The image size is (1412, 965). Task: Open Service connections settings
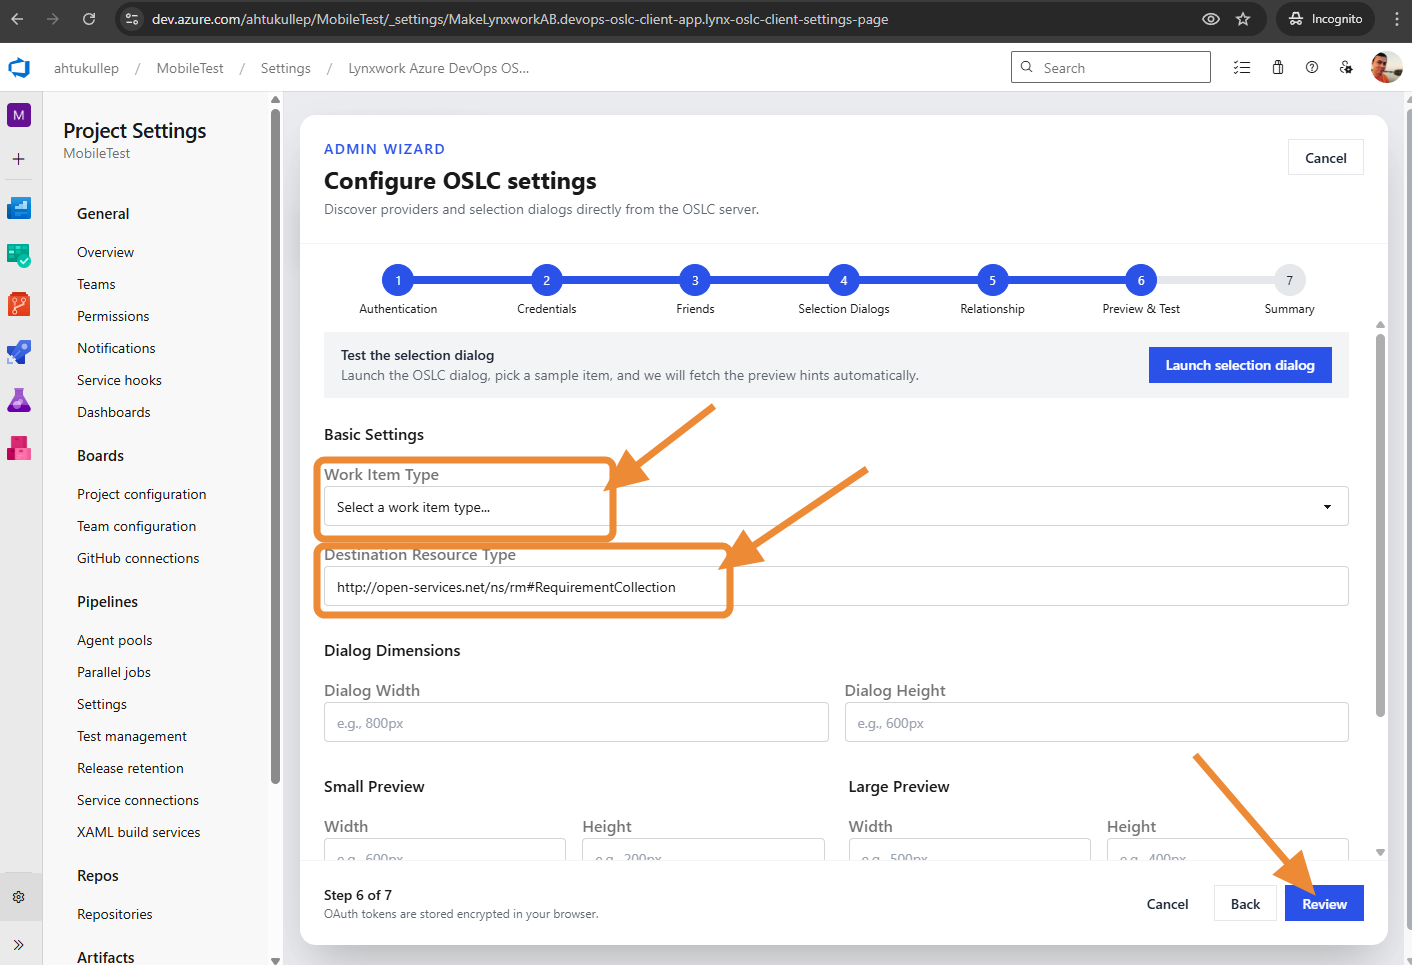click(138, 800)
